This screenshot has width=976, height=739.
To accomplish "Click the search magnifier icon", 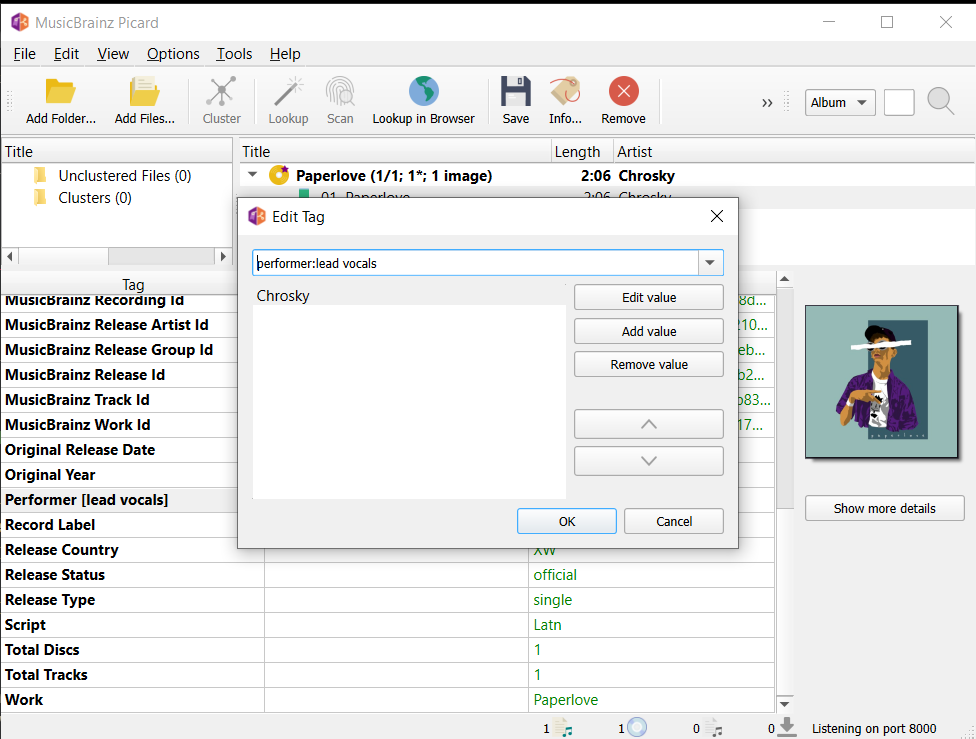I will point(940,101).
